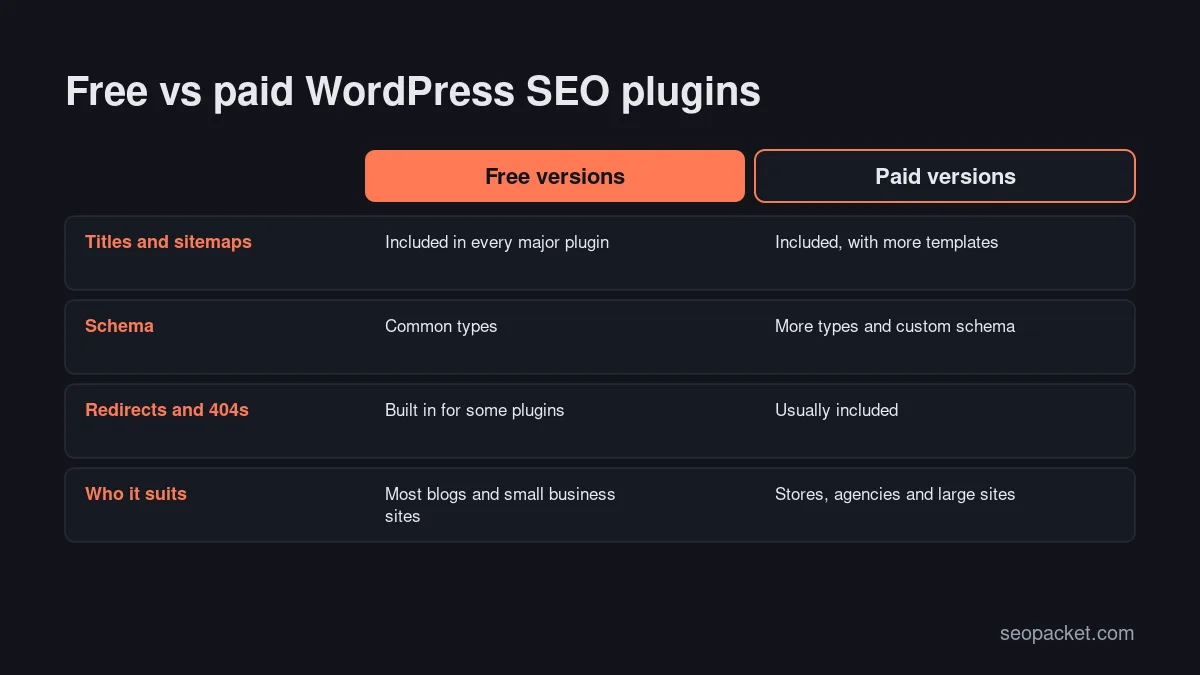Click 'Stores, agencies and large sites' cell
The image size is (1200, 675).
click(895, 494)
